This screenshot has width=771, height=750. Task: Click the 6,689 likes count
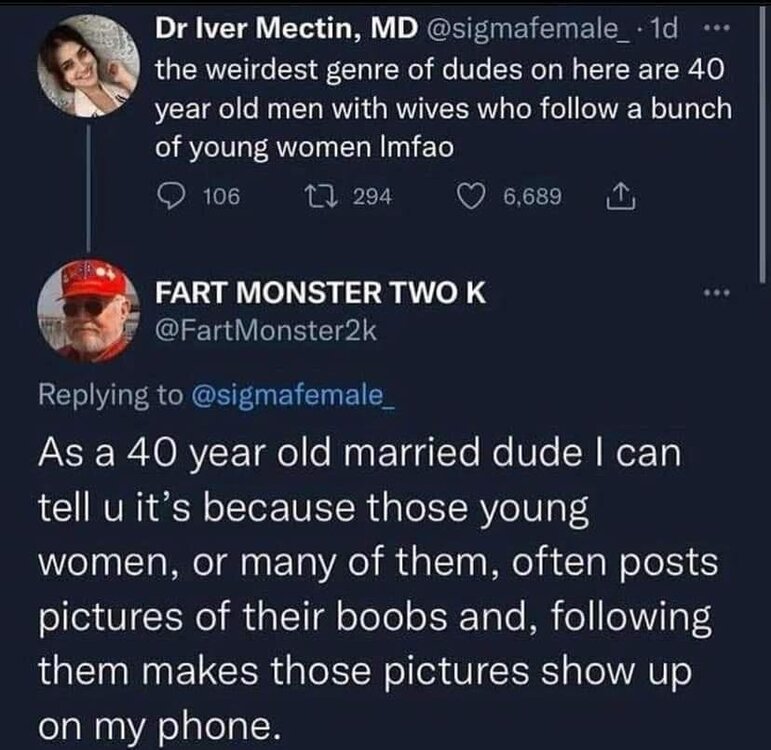pyautogui.click(x=532, y=197)
